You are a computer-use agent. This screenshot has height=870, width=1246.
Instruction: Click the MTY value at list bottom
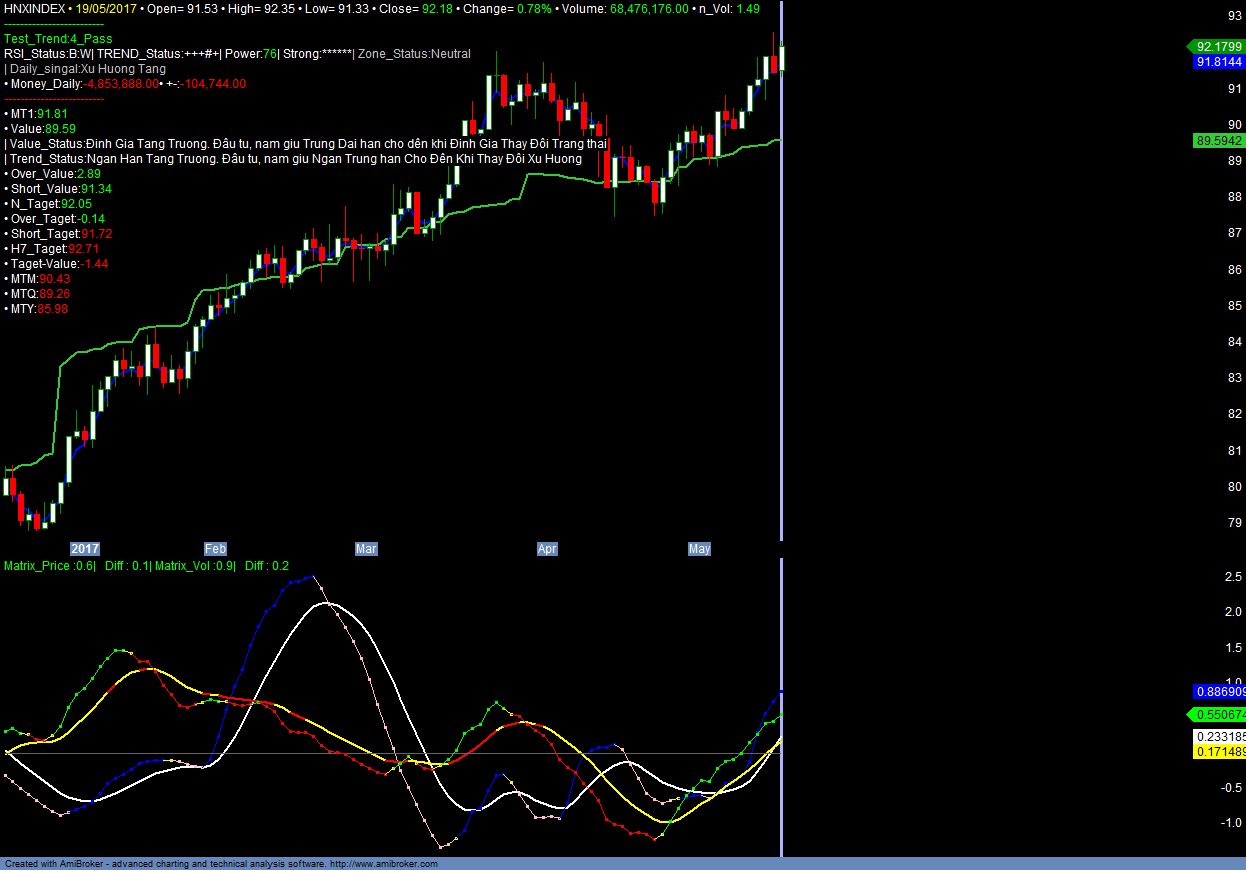[x=39, y=309]
